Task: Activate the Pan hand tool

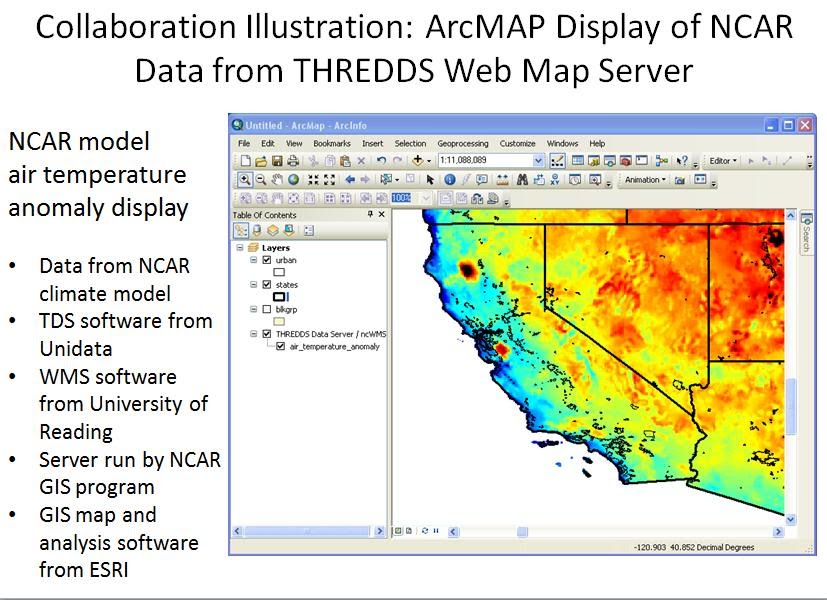Action: (277, 180)
